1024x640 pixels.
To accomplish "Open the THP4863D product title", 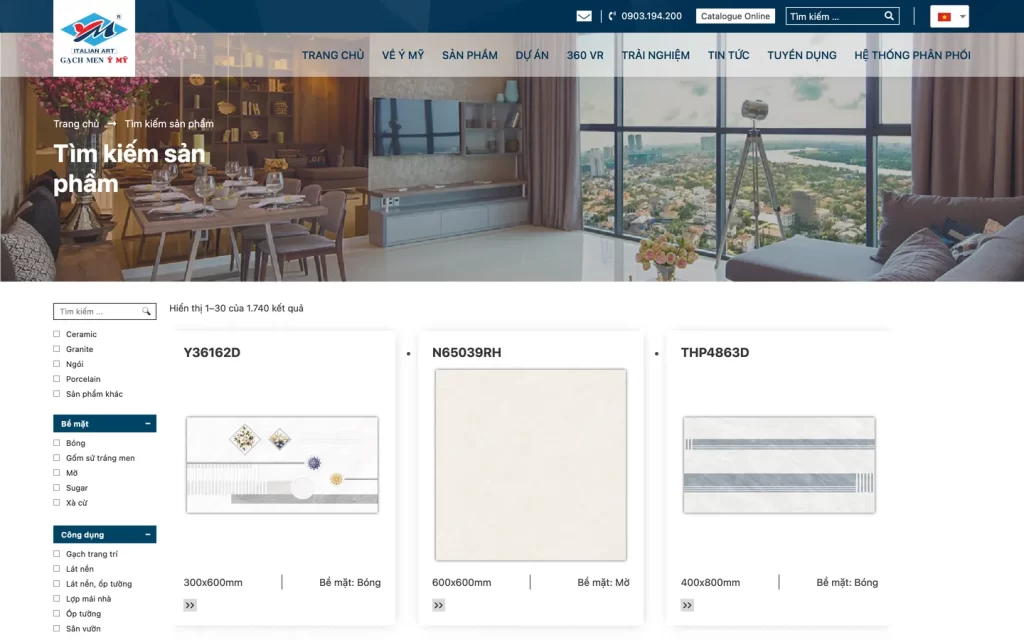I will coord(714,353).
